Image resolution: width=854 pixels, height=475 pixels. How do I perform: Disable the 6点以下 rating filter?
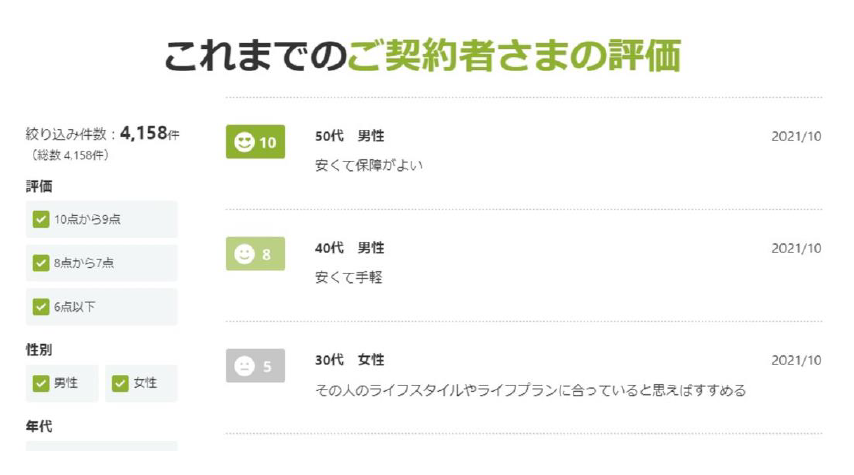coord(41,307)
